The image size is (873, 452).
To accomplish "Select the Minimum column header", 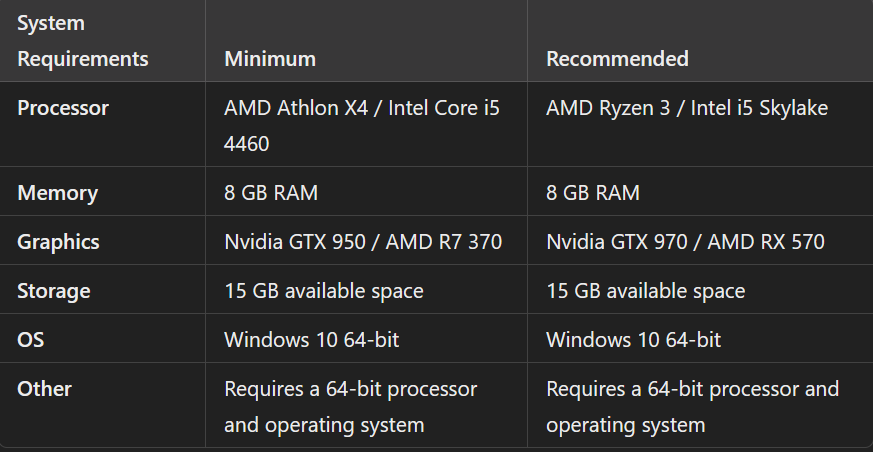I will click(x=270, y=59).
